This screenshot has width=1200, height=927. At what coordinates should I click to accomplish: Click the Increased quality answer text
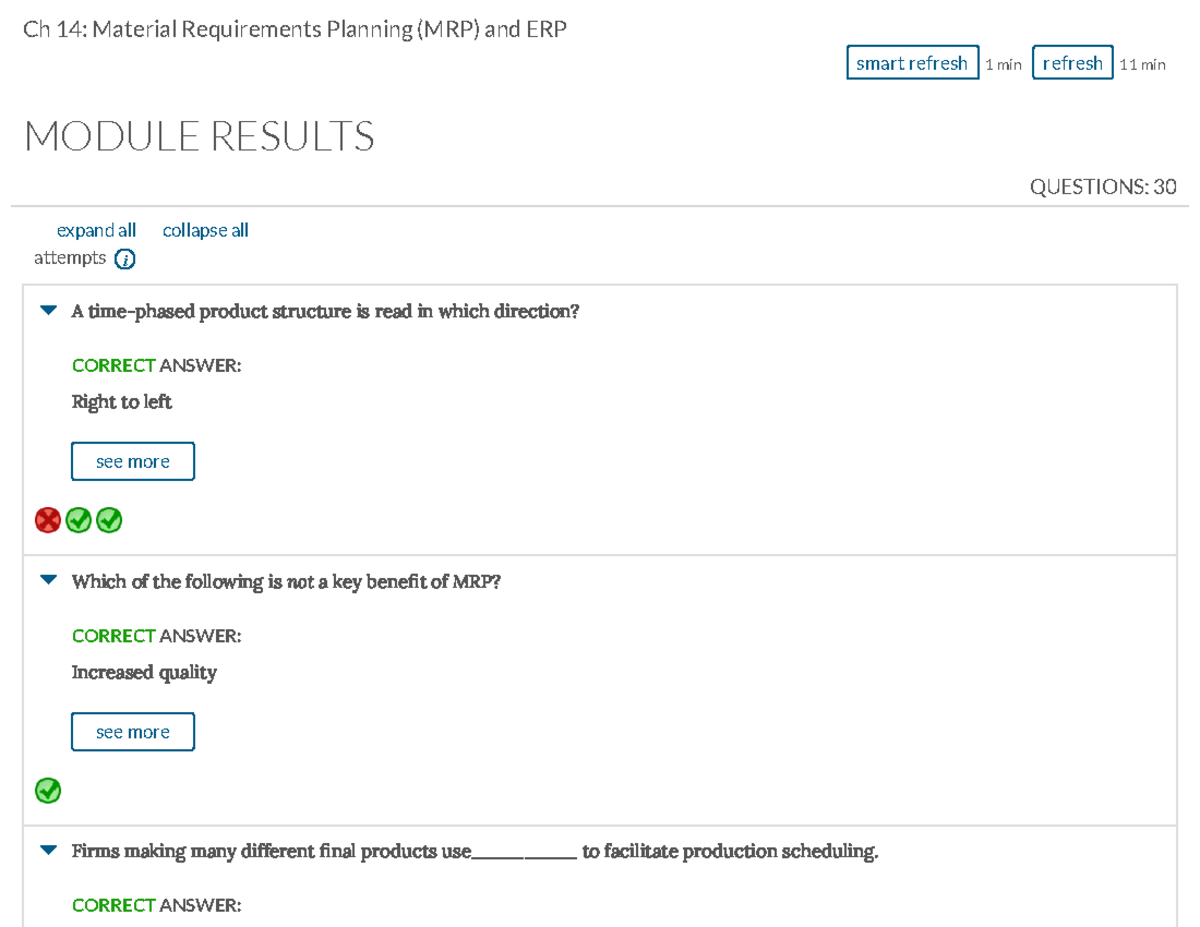(x=144, y=672)
